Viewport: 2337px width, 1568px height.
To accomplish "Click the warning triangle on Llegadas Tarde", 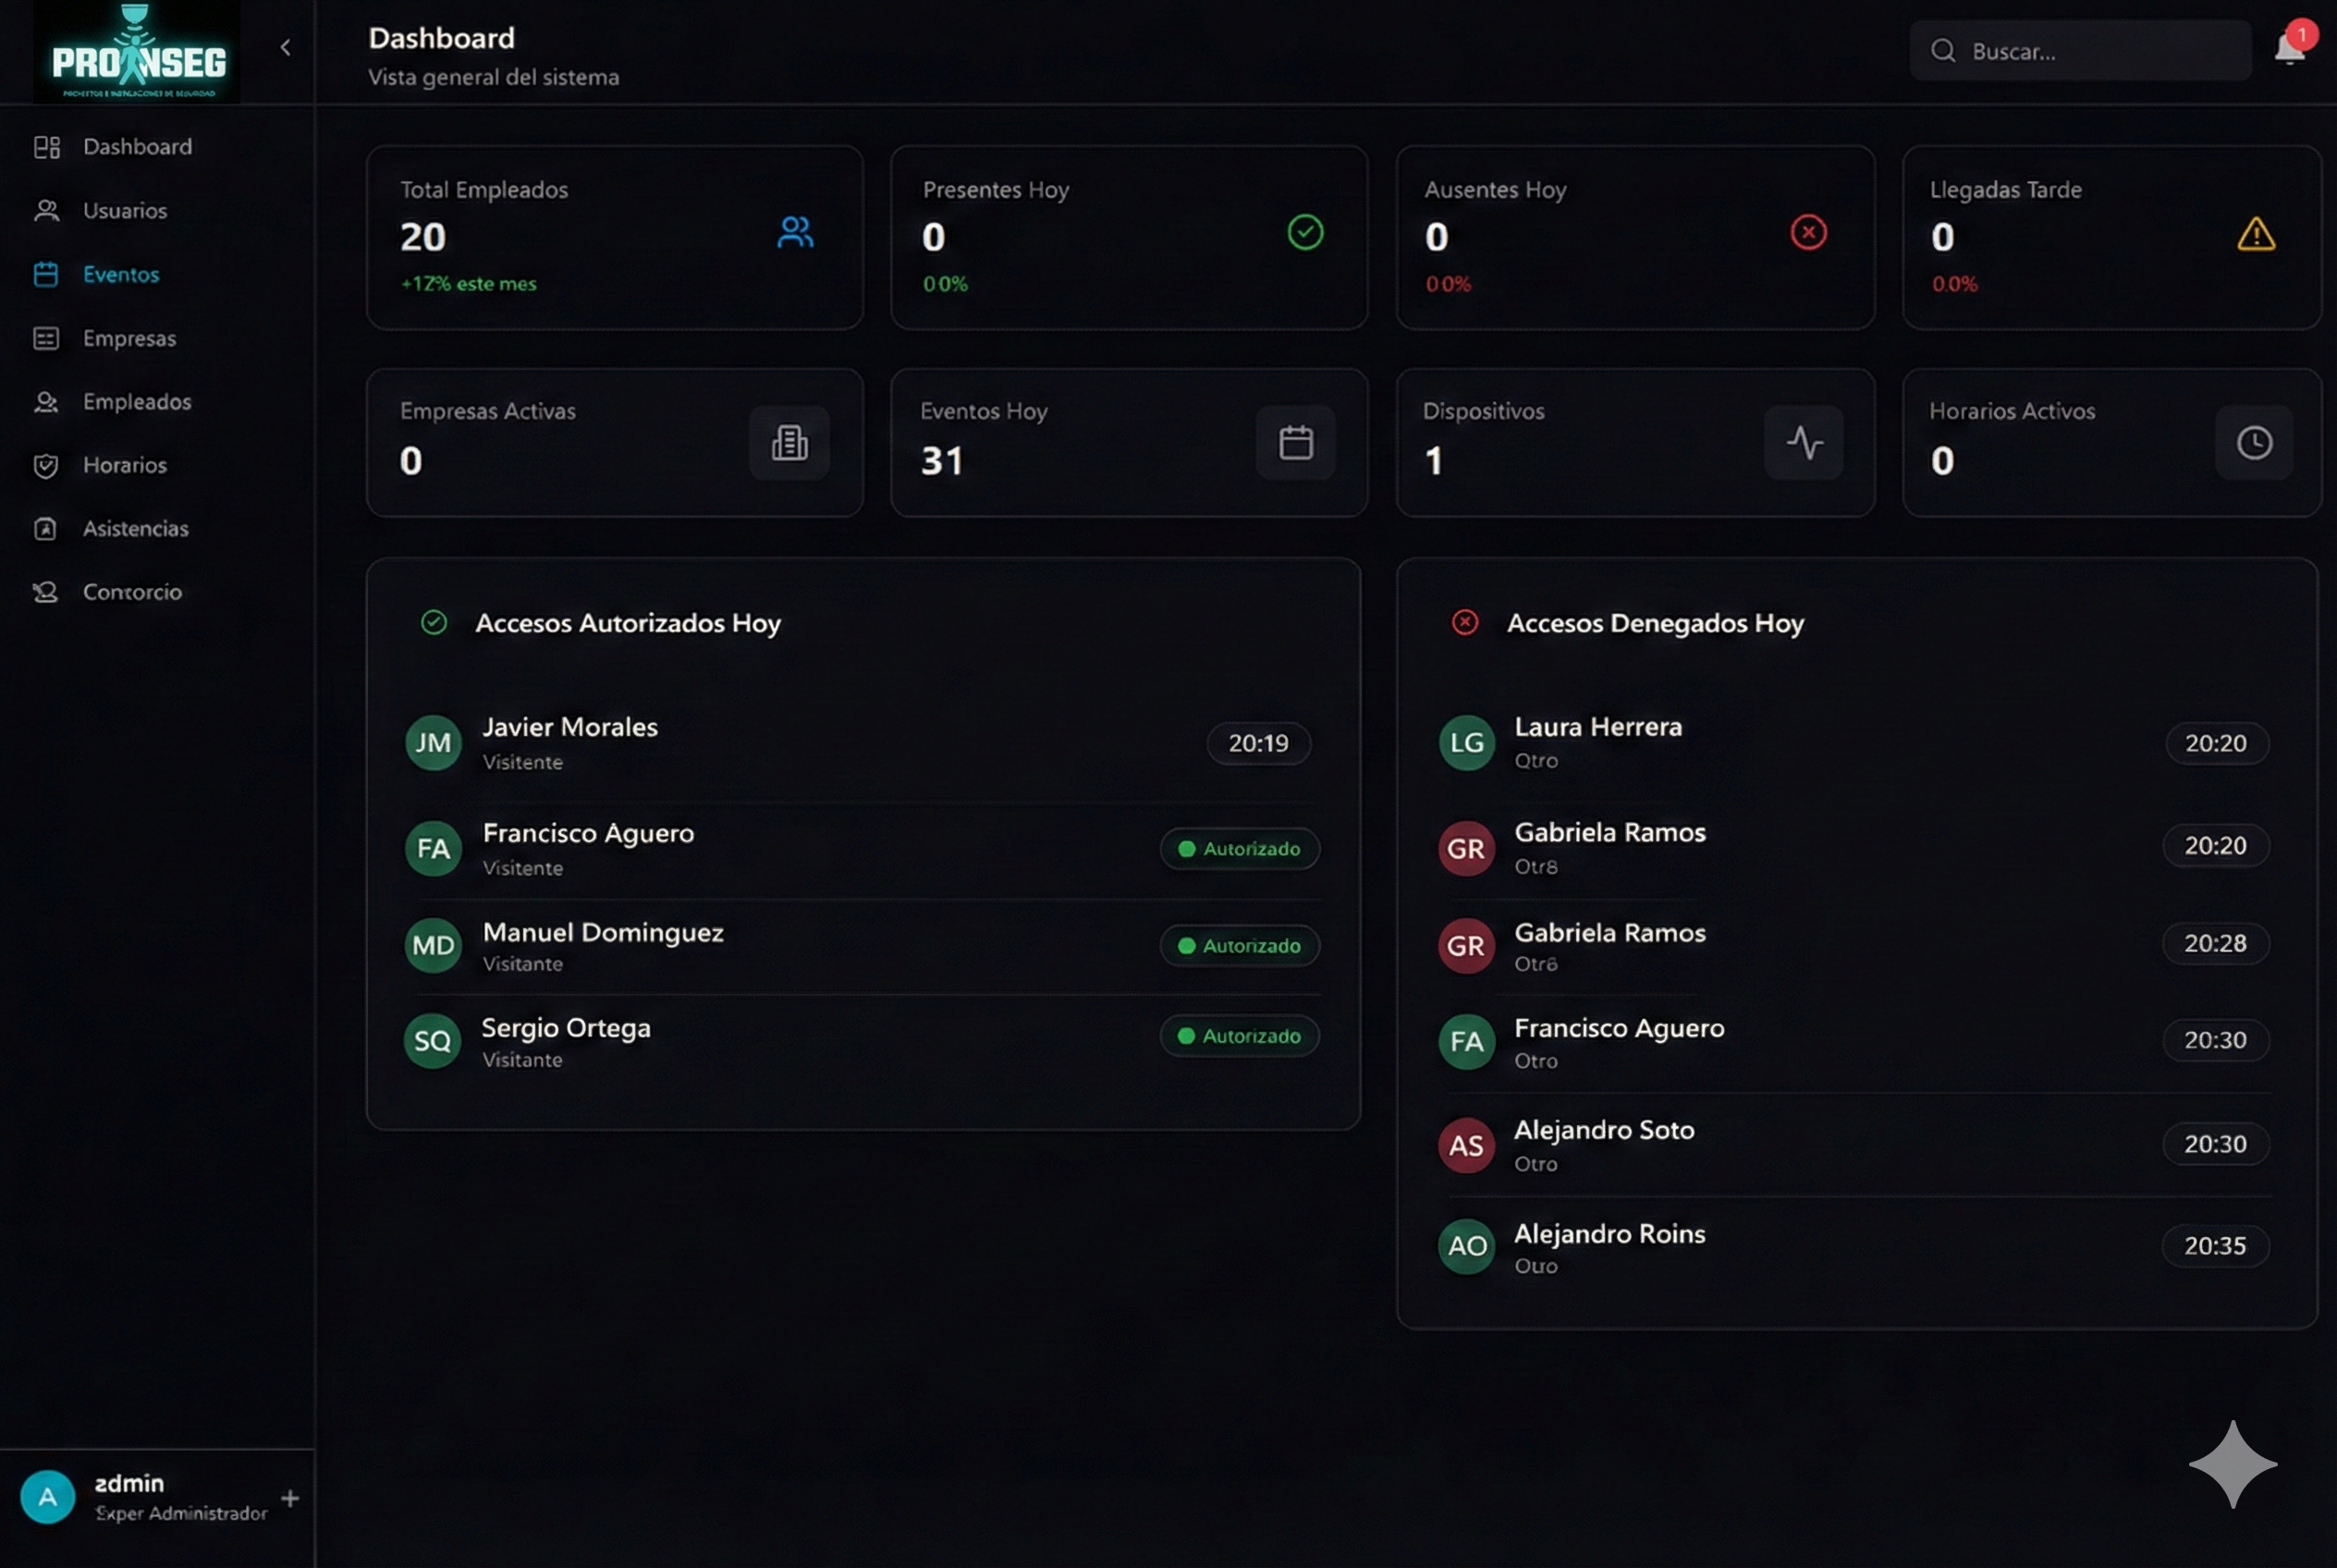I will coord(2257,233).
